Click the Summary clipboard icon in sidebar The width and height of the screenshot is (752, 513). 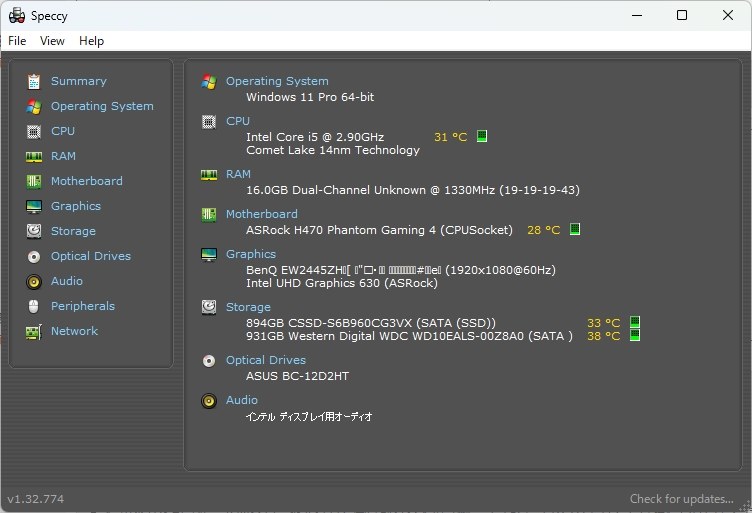tap(34, 82)
